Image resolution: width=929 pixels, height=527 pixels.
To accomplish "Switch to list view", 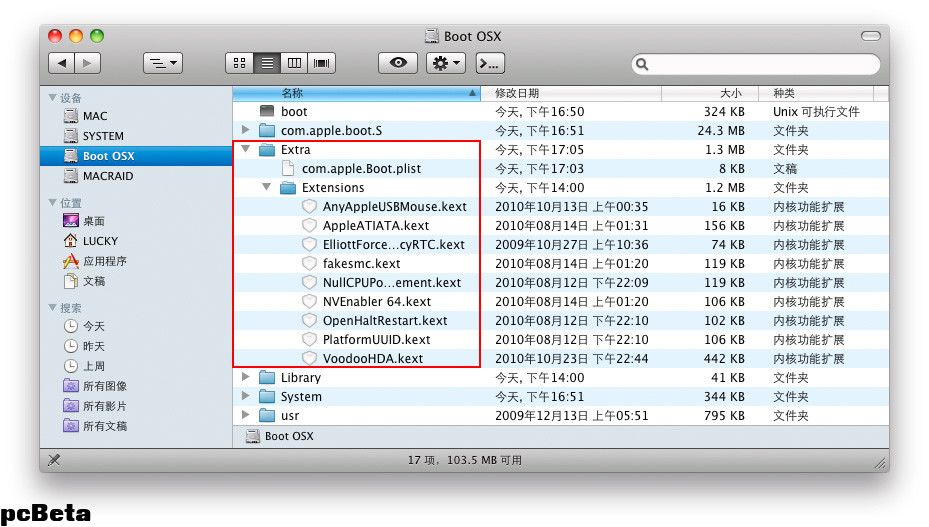I will click(x=267, y=63).
